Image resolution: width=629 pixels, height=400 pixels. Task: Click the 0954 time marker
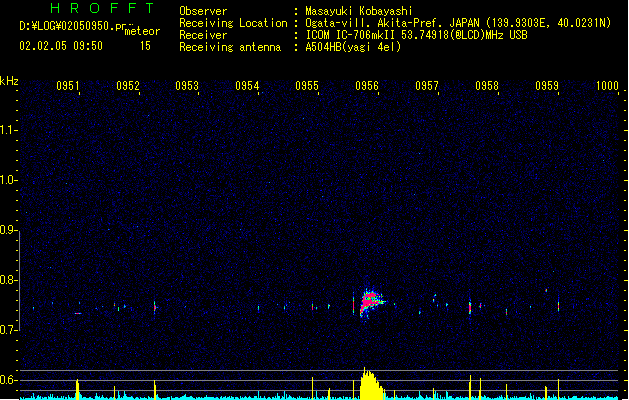[247, 86]
